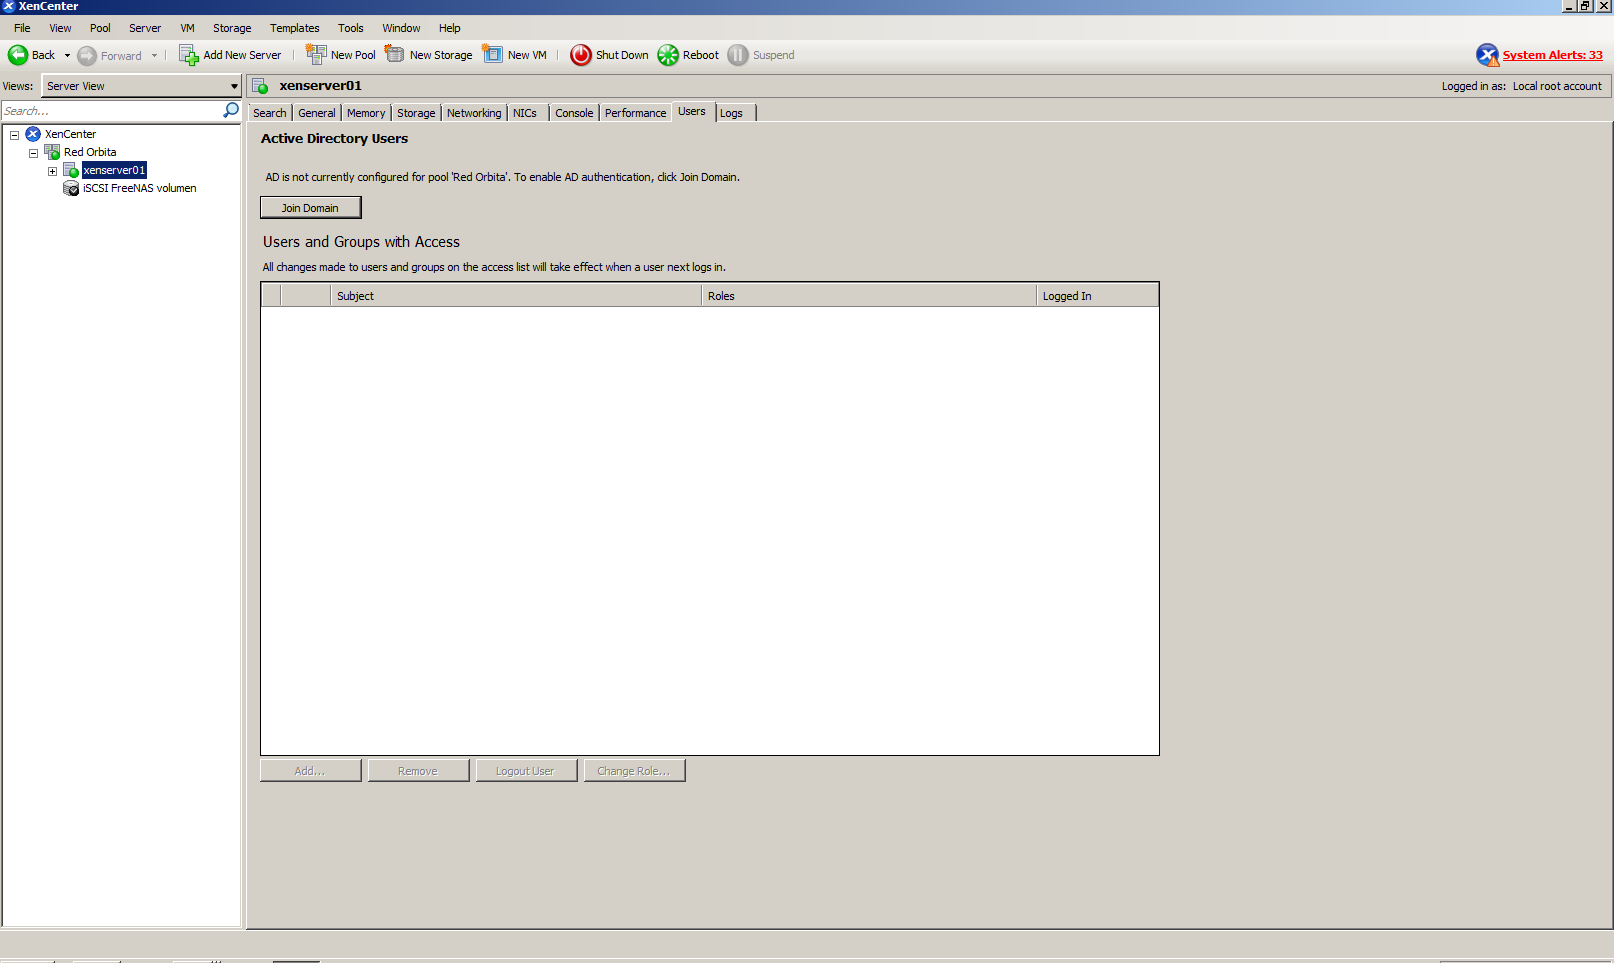The height and width of the screenshot is (963, 1614).
Task: Select the New Pool toolbar icon
Action: pos(316,55)
